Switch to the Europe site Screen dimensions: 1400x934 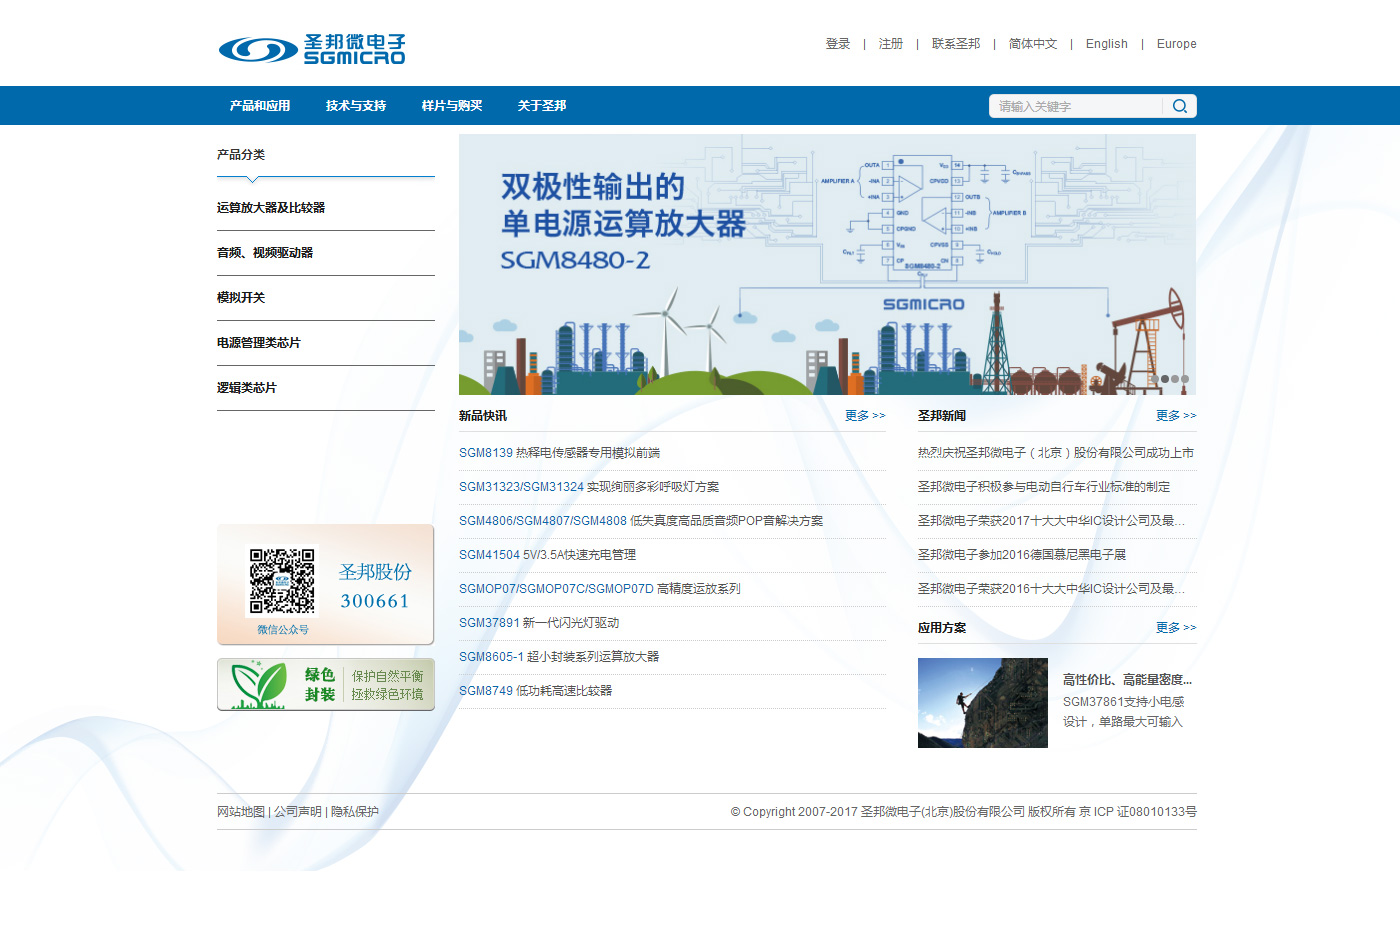(x=1177, y=44)
